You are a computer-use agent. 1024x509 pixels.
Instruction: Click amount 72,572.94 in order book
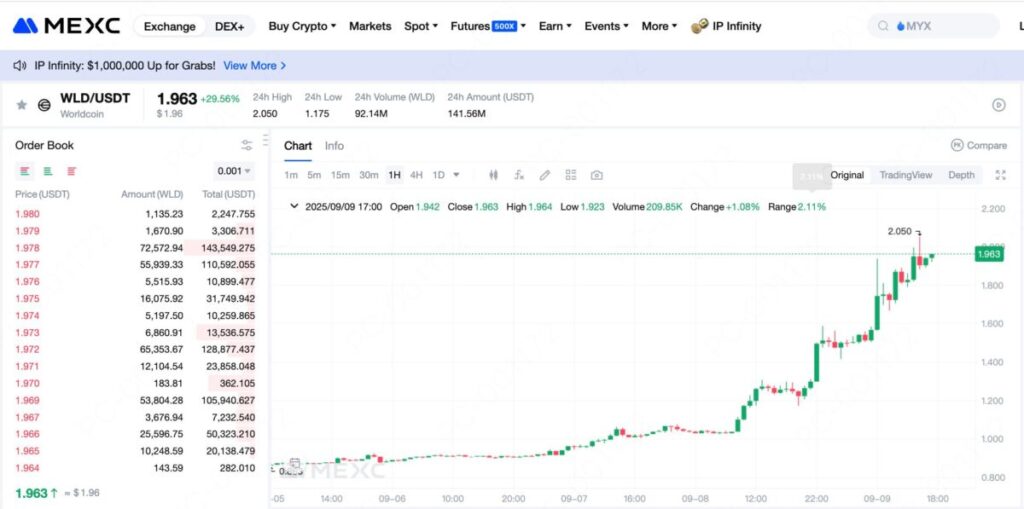(x=161, y=248)
